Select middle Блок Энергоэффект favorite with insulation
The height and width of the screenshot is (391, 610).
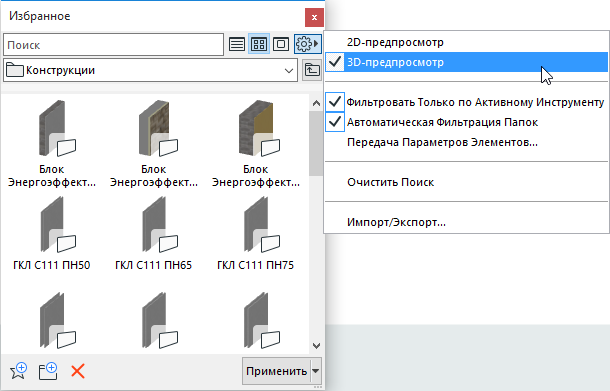(x=154, y=144)
